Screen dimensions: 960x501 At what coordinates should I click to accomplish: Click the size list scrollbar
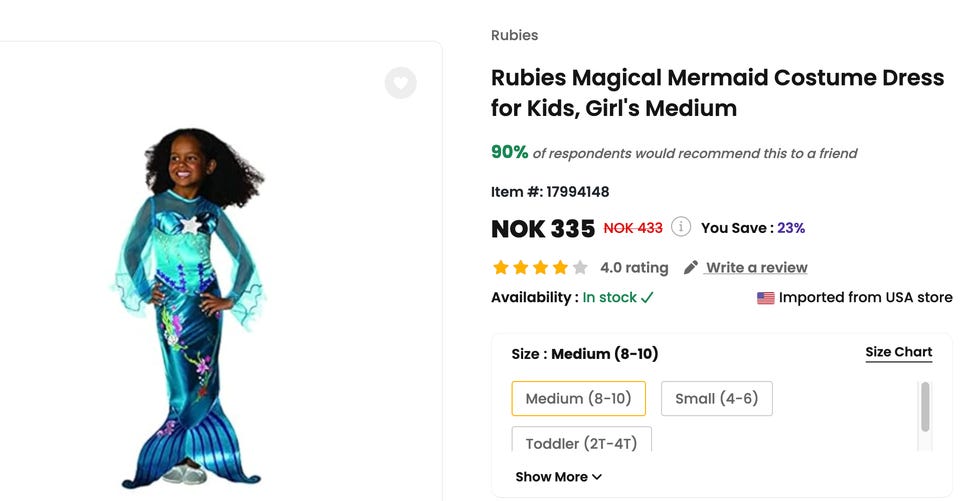[x=925, y=408]
